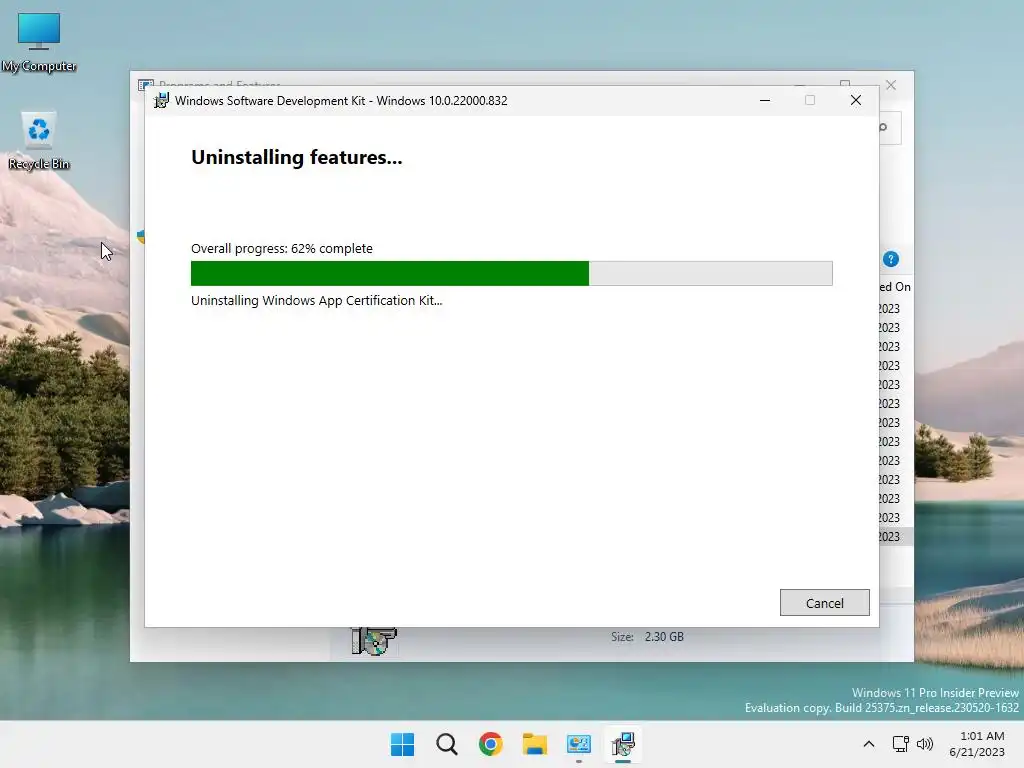1024x768 pixels.
Task: Click the SDK installer title bar icon
Action: pyautogui.click(x=161, y=101)
